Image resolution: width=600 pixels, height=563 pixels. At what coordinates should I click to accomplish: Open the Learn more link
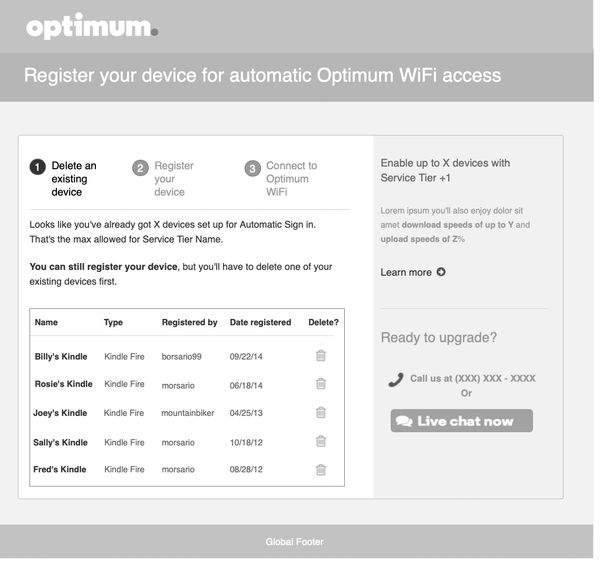point(406,272)
